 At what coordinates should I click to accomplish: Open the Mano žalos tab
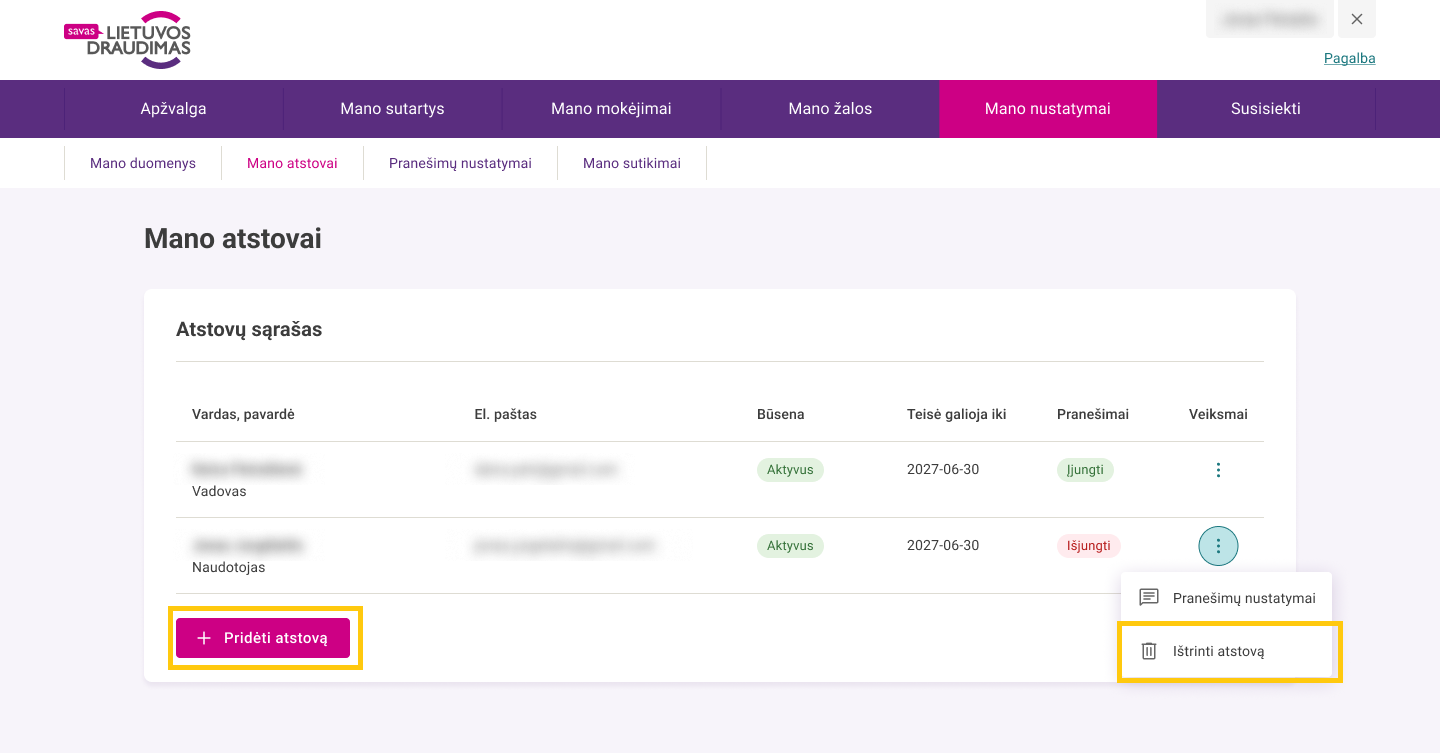(830, 109)
